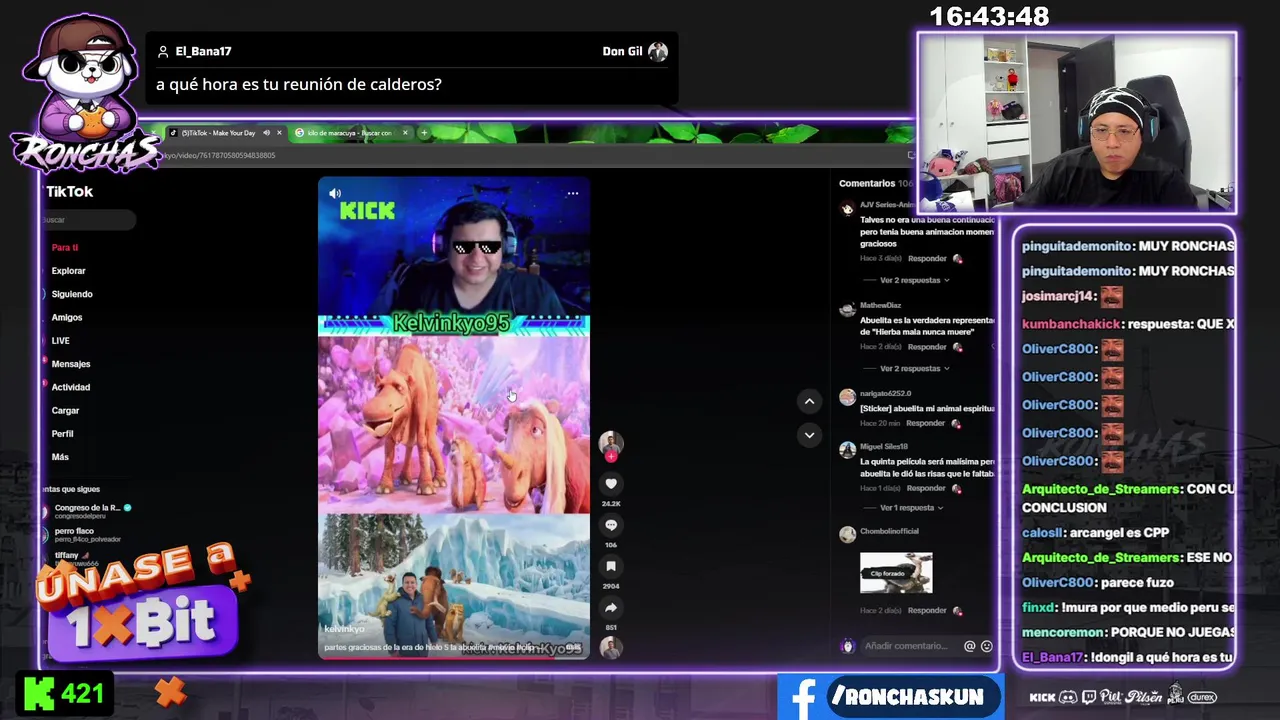Open 'Perfil' in the TikTok sidebar
The height and width of the screenshot is (720, 1280).
click(62, 434)
